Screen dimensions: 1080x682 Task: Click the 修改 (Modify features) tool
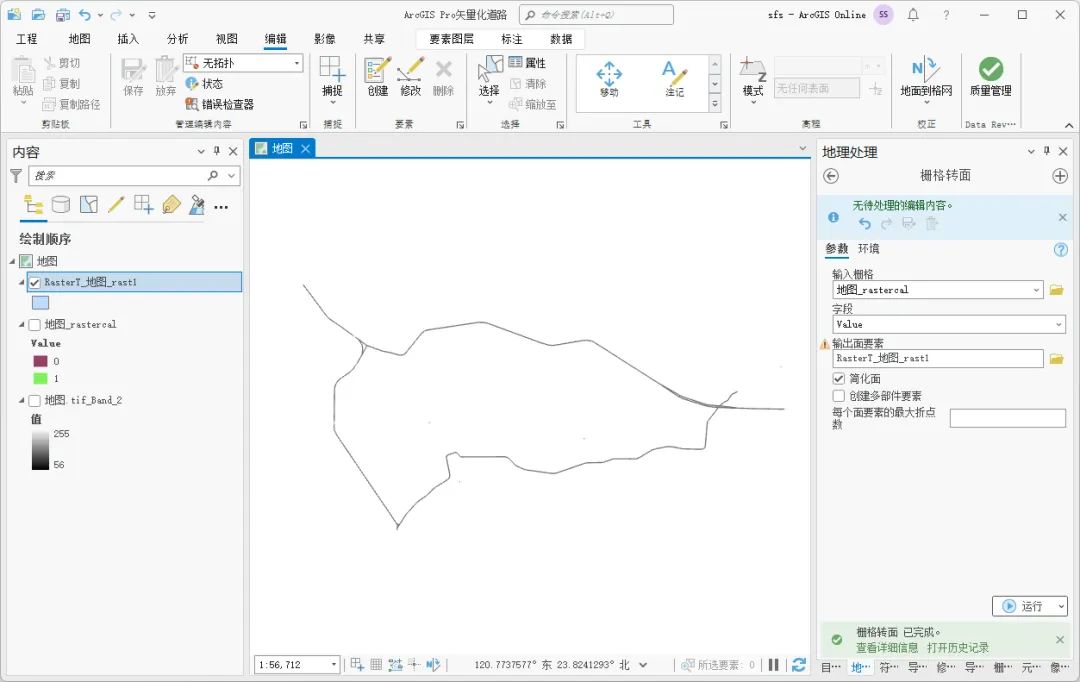(411, 76)
